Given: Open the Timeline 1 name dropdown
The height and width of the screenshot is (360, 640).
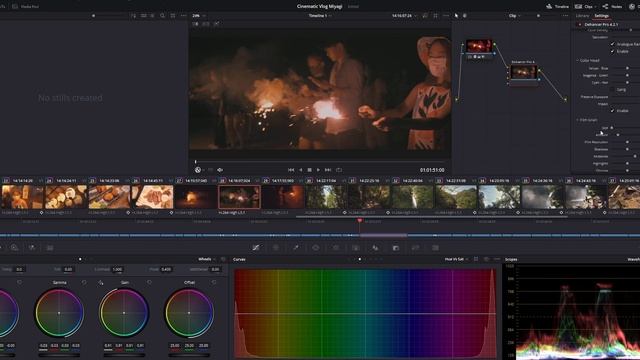Looking at the screenshot, I should point(320,16).
